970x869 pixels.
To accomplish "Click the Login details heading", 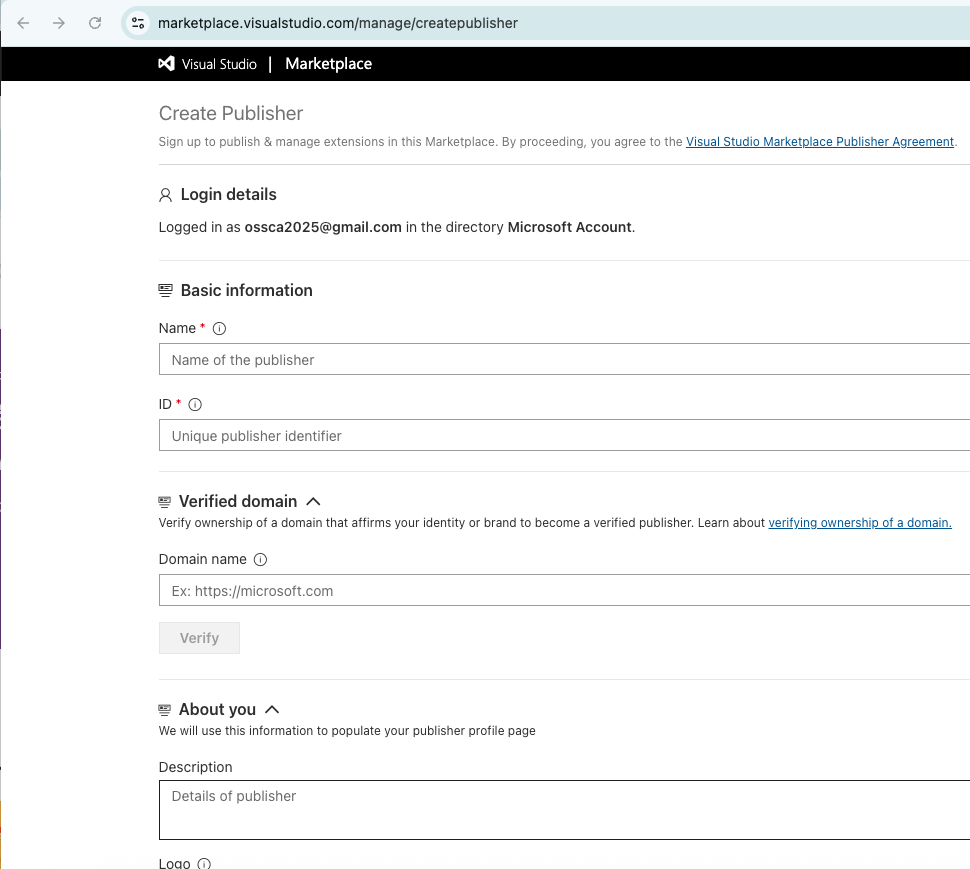I will coord(229,195).
